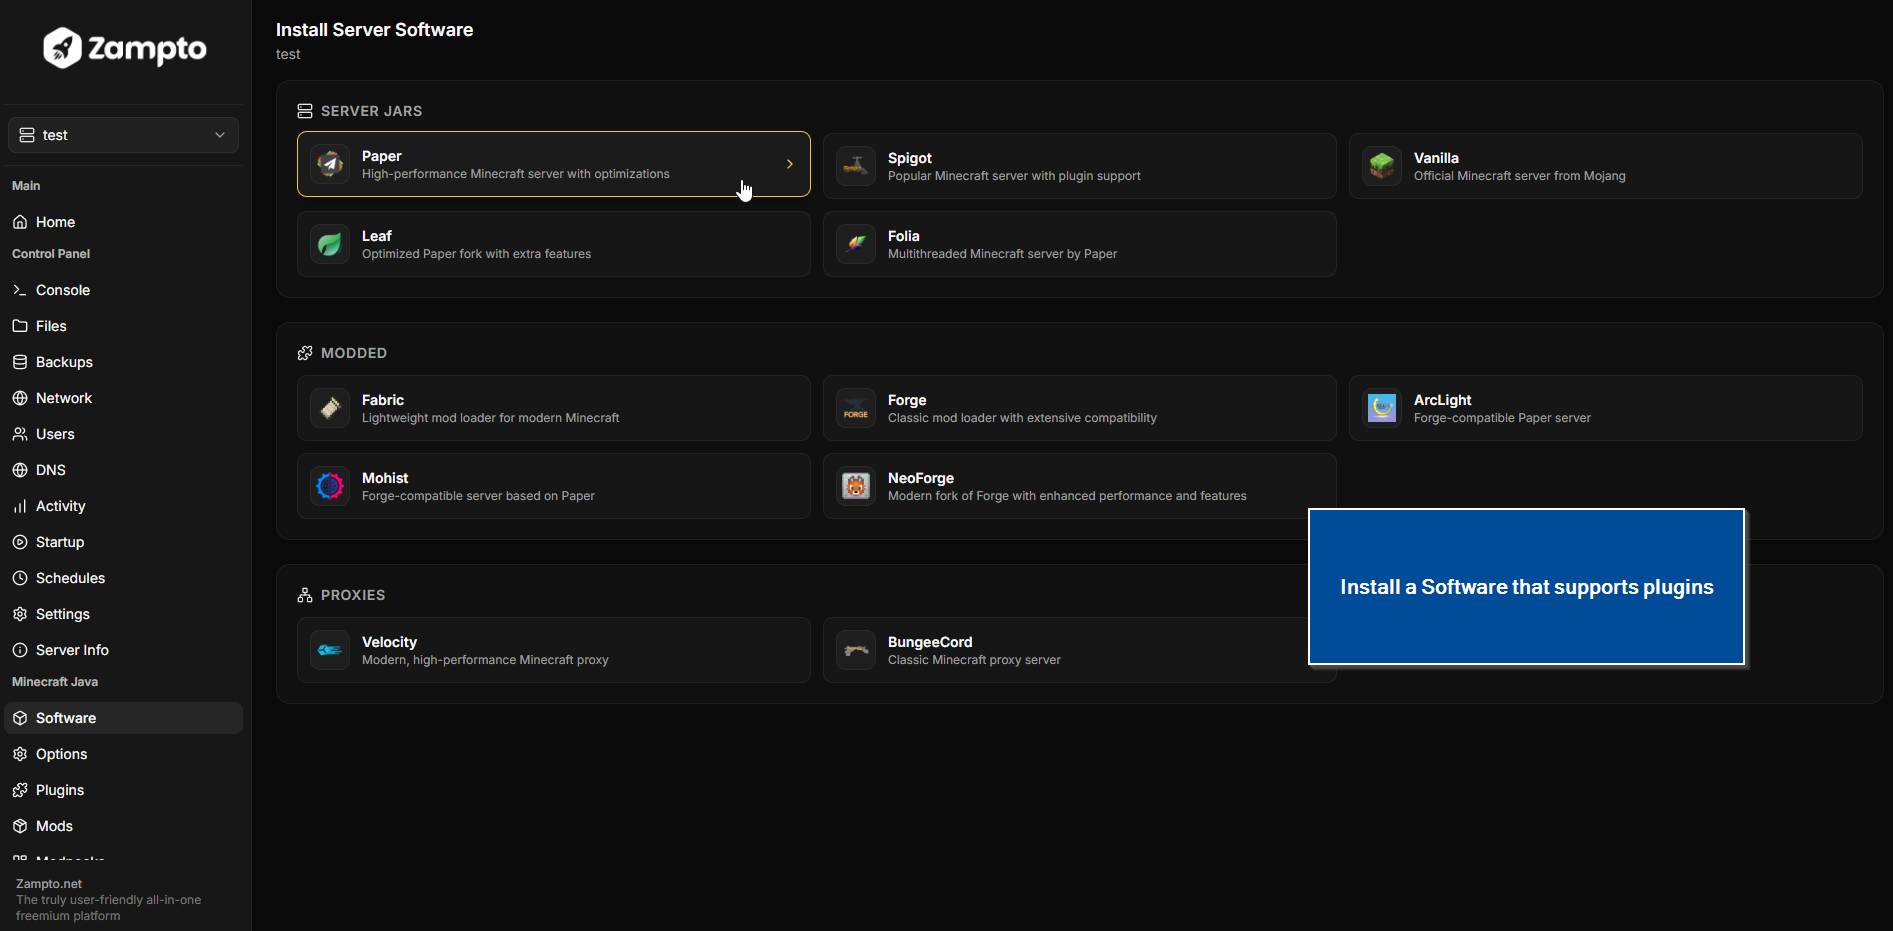1893x931 pixels.
Task: Click the DNS globe icon
Action: click(20, 470)
